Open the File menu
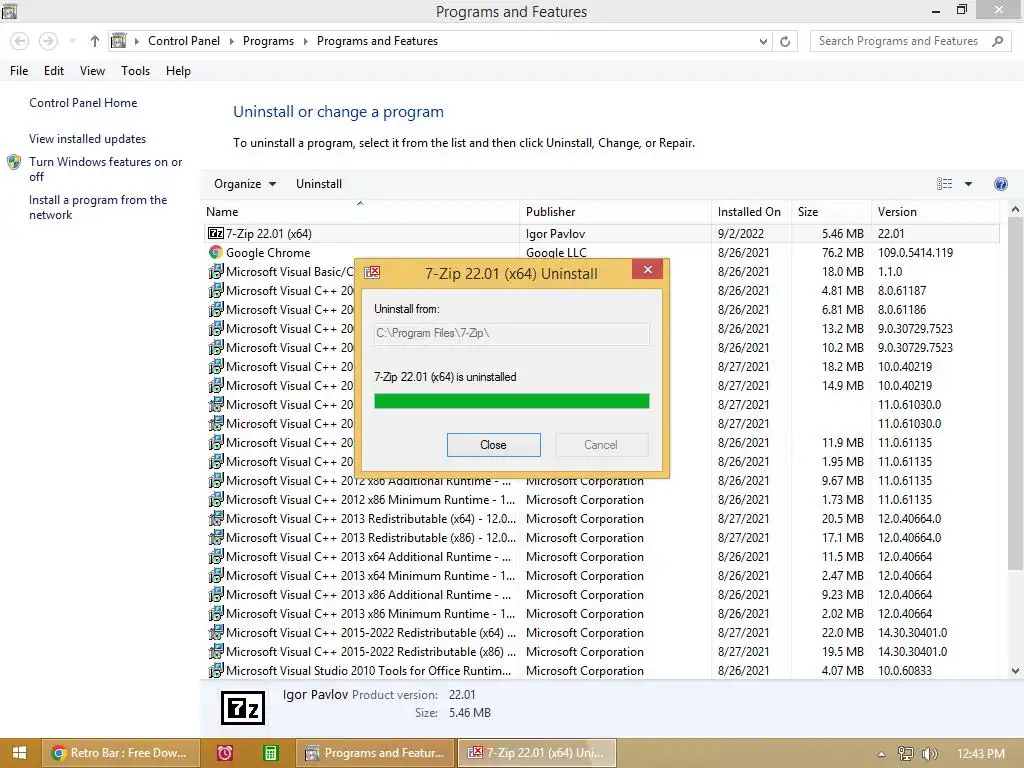 pos(19,71)
